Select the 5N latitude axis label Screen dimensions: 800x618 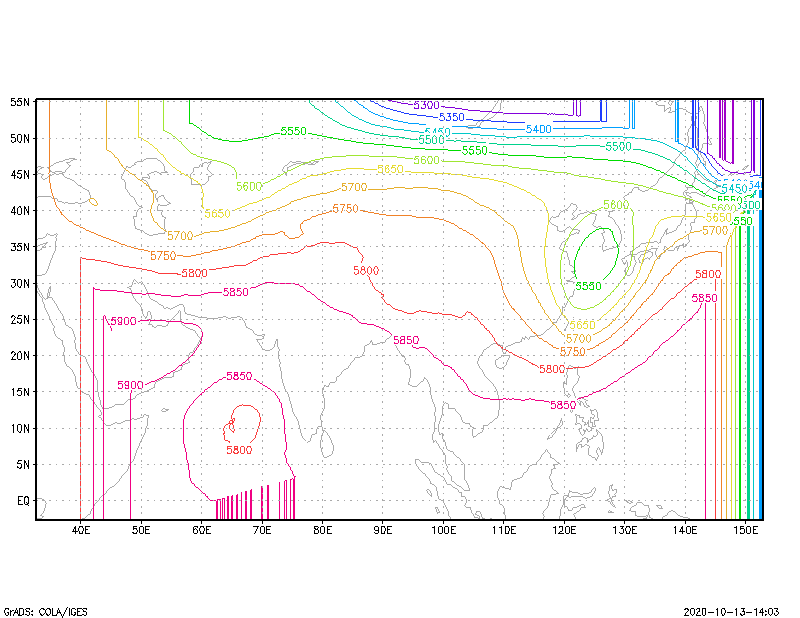coord(23,464)
